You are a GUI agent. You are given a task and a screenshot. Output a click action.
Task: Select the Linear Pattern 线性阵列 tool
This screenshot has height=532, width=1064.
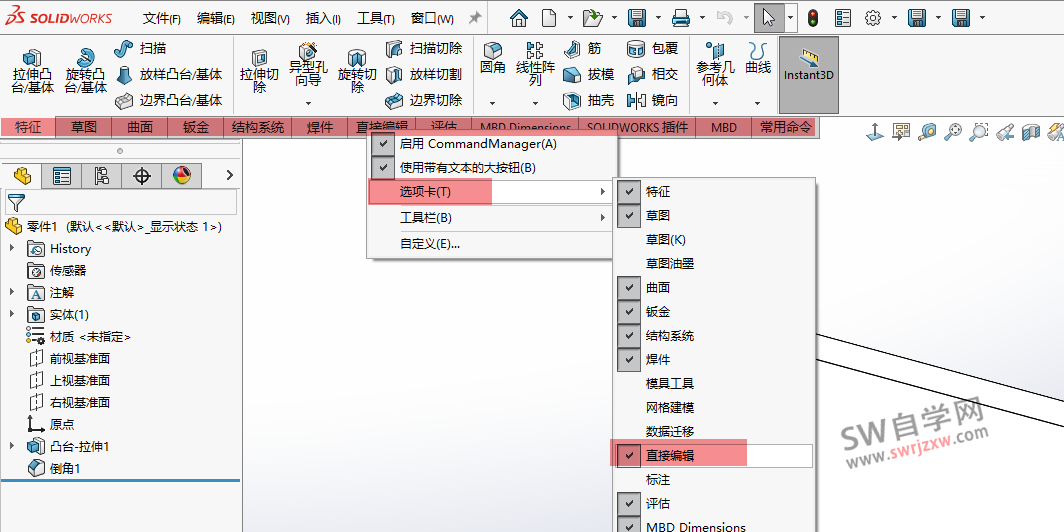click(535, 64)
